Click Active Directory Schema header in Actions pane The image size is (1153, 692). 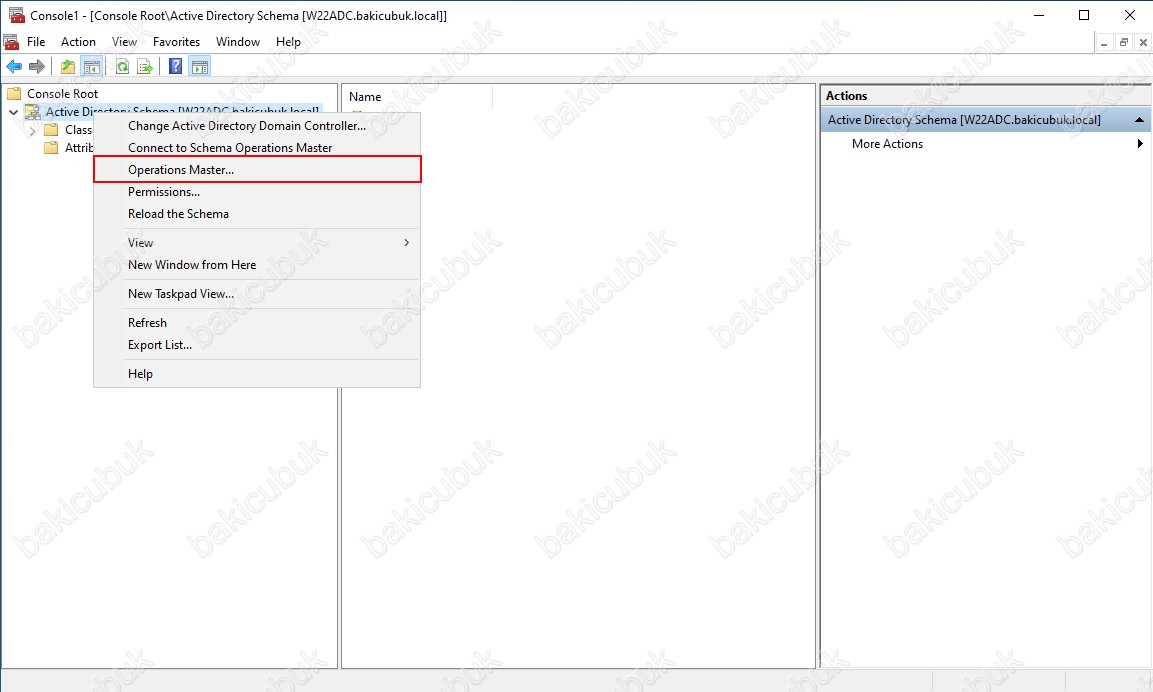[x=985, y=120]
